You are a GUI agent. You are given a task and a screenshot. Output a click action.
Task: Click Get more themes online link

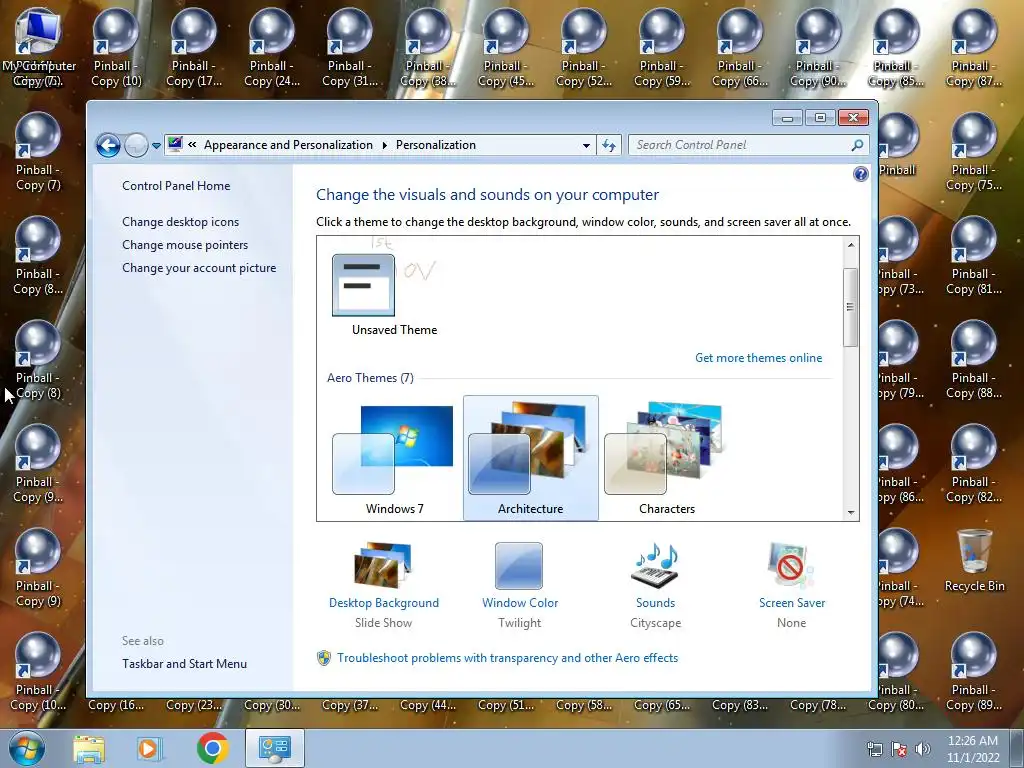click(758, 358)
